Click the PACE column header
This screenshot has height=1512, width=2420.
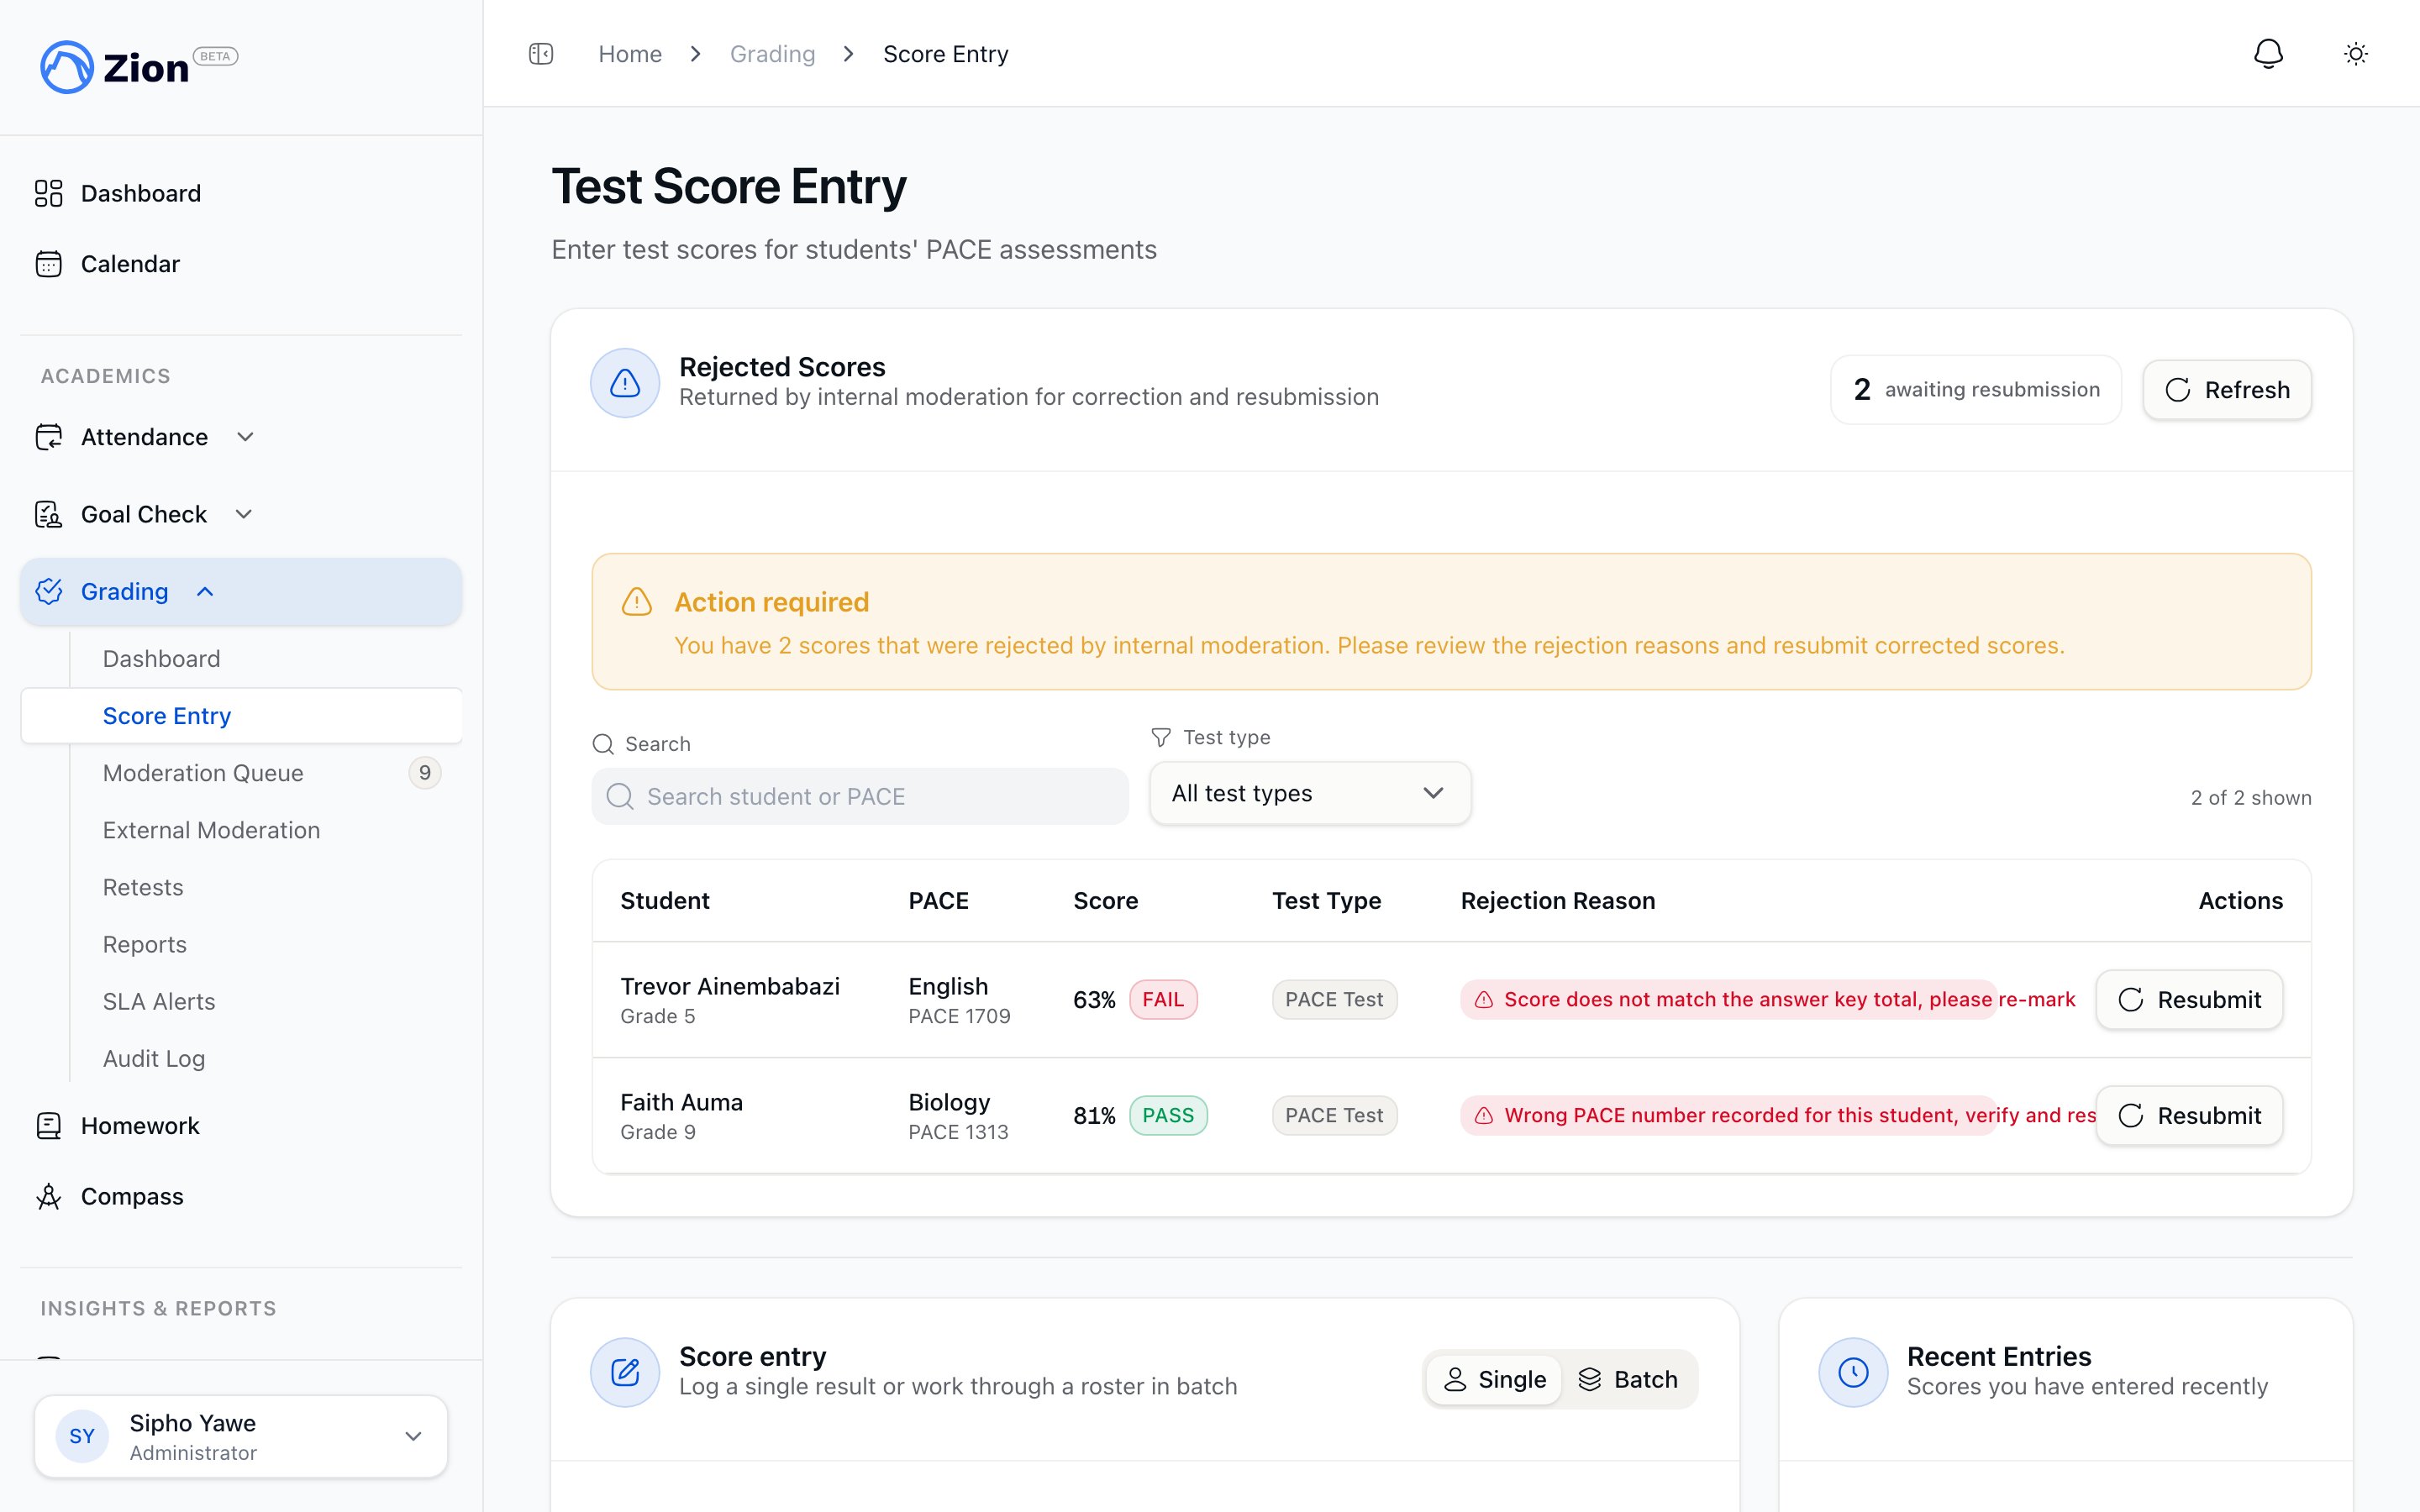pos(938,900)
